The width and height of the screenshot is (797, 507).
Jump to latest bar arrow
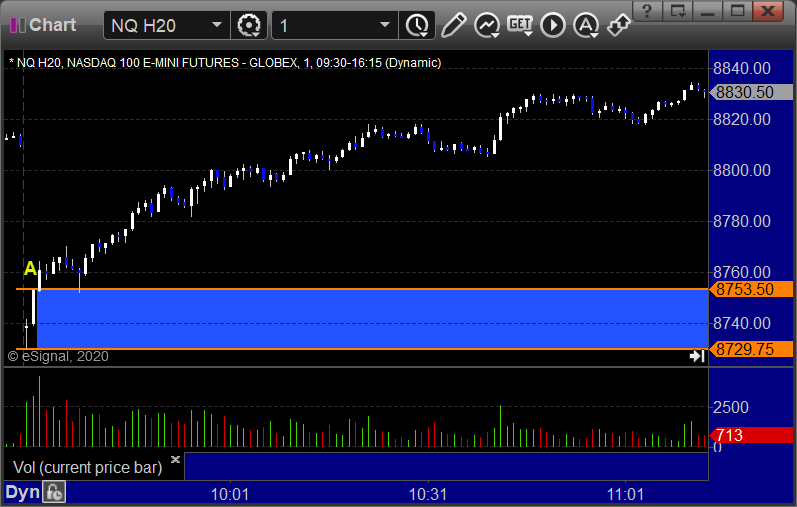(x=697, y=356)
